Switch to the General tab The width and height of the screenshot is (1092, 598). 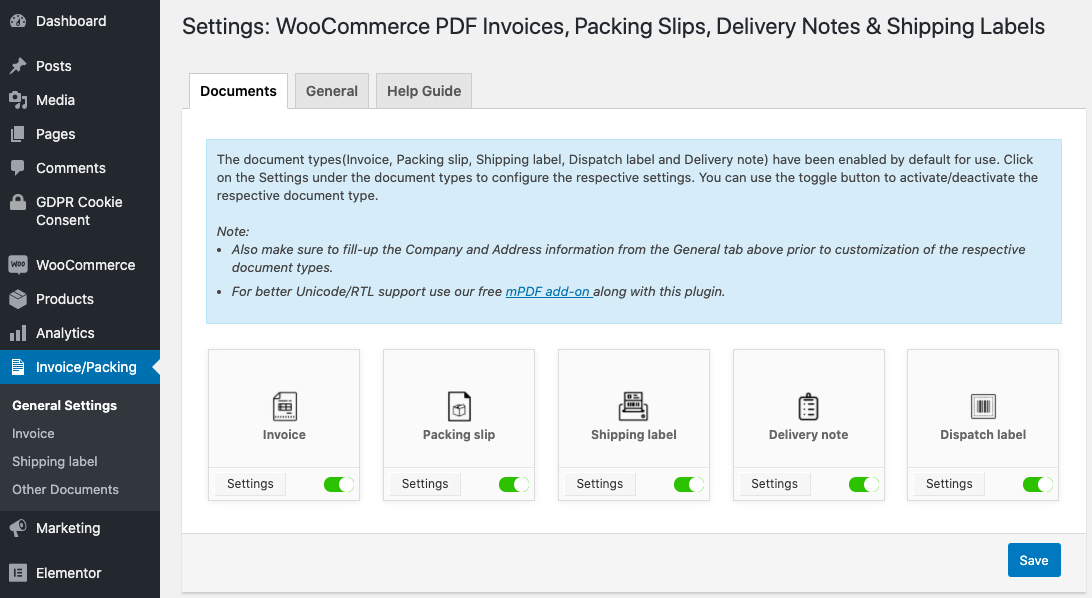click(332, 91)
